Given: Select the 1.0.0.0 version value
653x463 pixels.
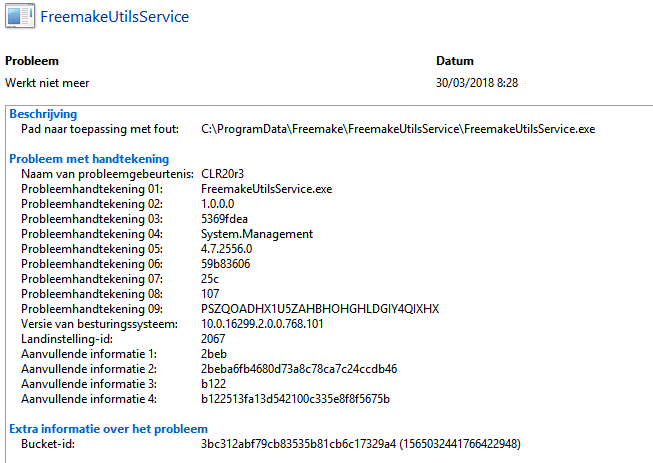Looking at the screenshot, I should point(219,204).
